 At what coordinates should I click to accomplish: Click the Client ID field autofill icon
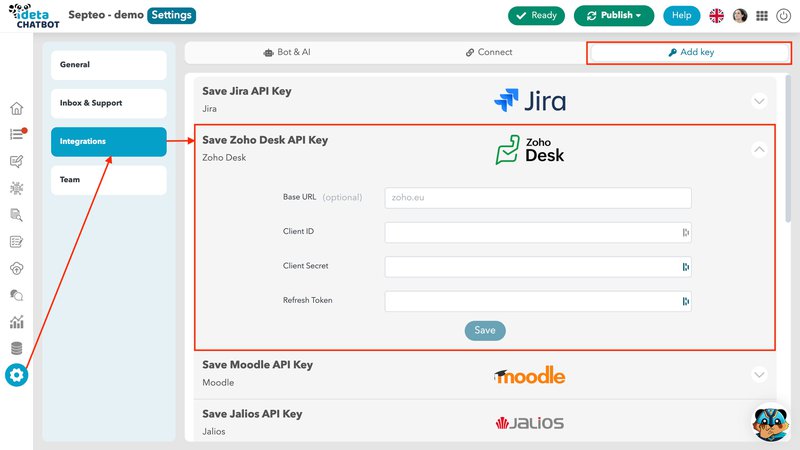686,233
